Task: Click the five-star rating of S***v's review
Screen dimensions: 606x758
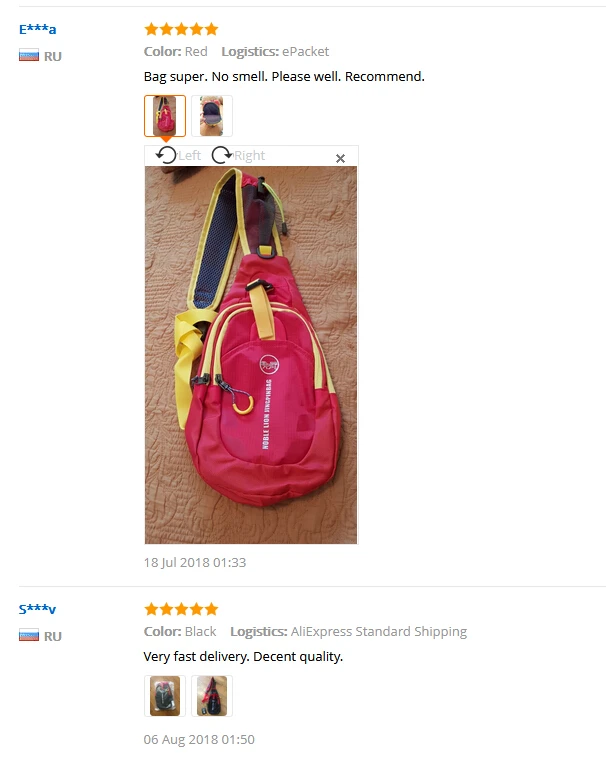Action: pyautogui.click(x=181, y=609)
